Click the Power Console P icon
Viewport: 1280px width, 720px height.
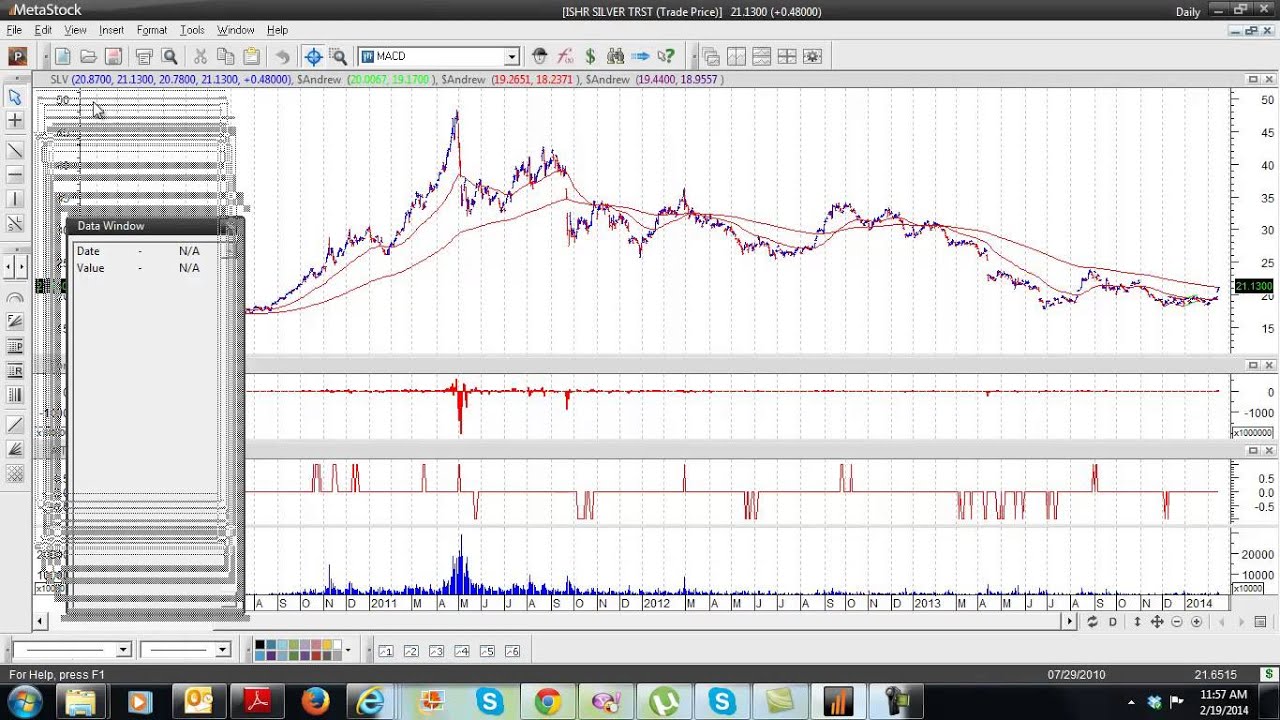17,57
